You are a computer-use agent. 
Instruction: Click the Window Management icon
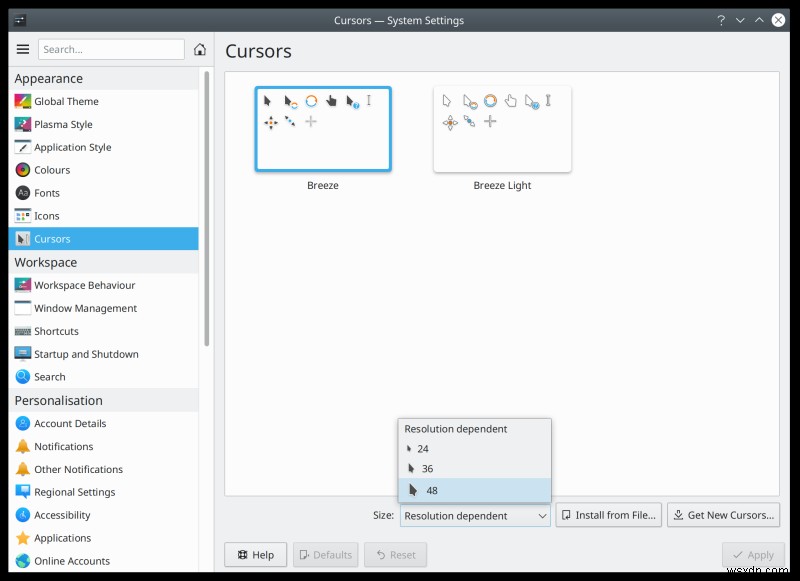pos(23,308)
